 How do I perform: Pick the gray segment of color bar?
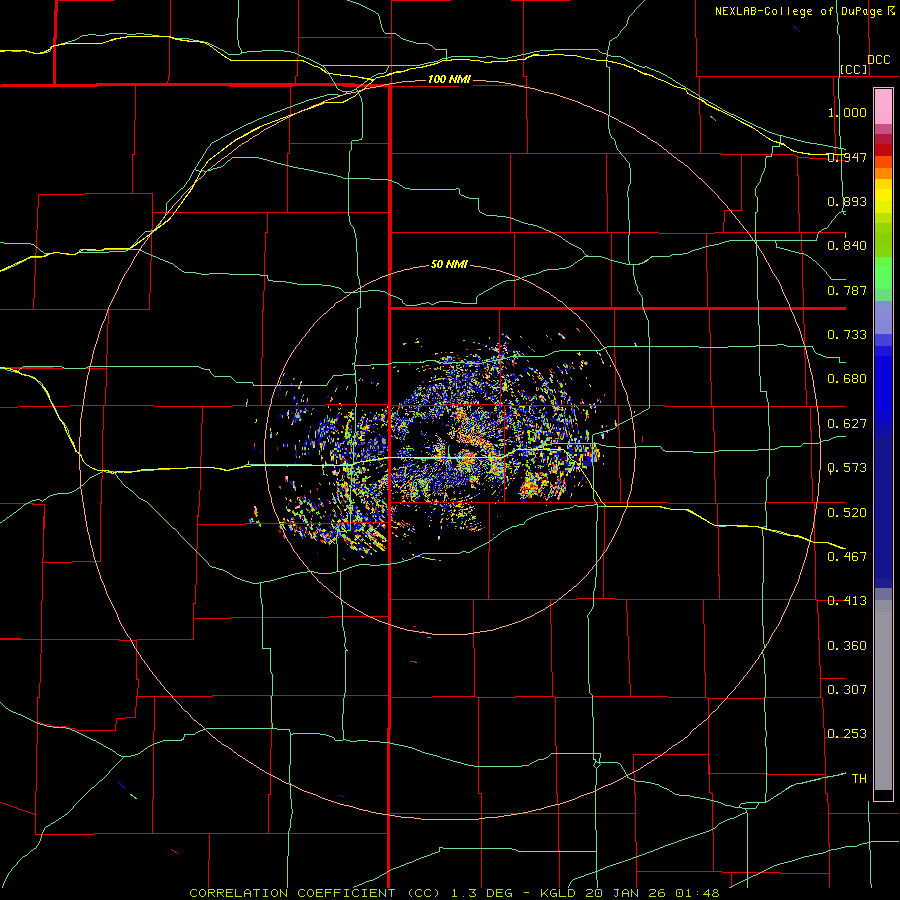pos(883,695)
